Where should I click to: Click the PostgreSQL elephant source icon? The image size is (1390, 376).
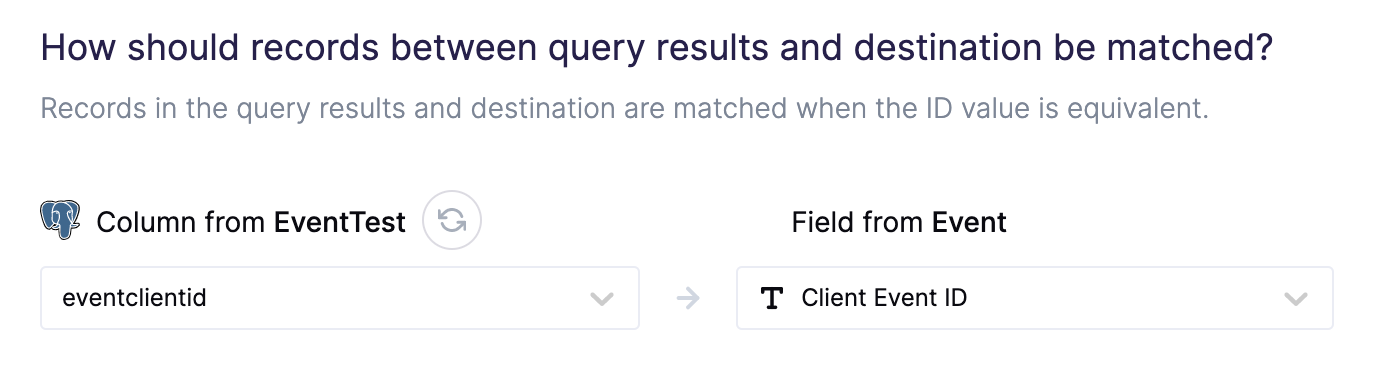click(60, 220)
